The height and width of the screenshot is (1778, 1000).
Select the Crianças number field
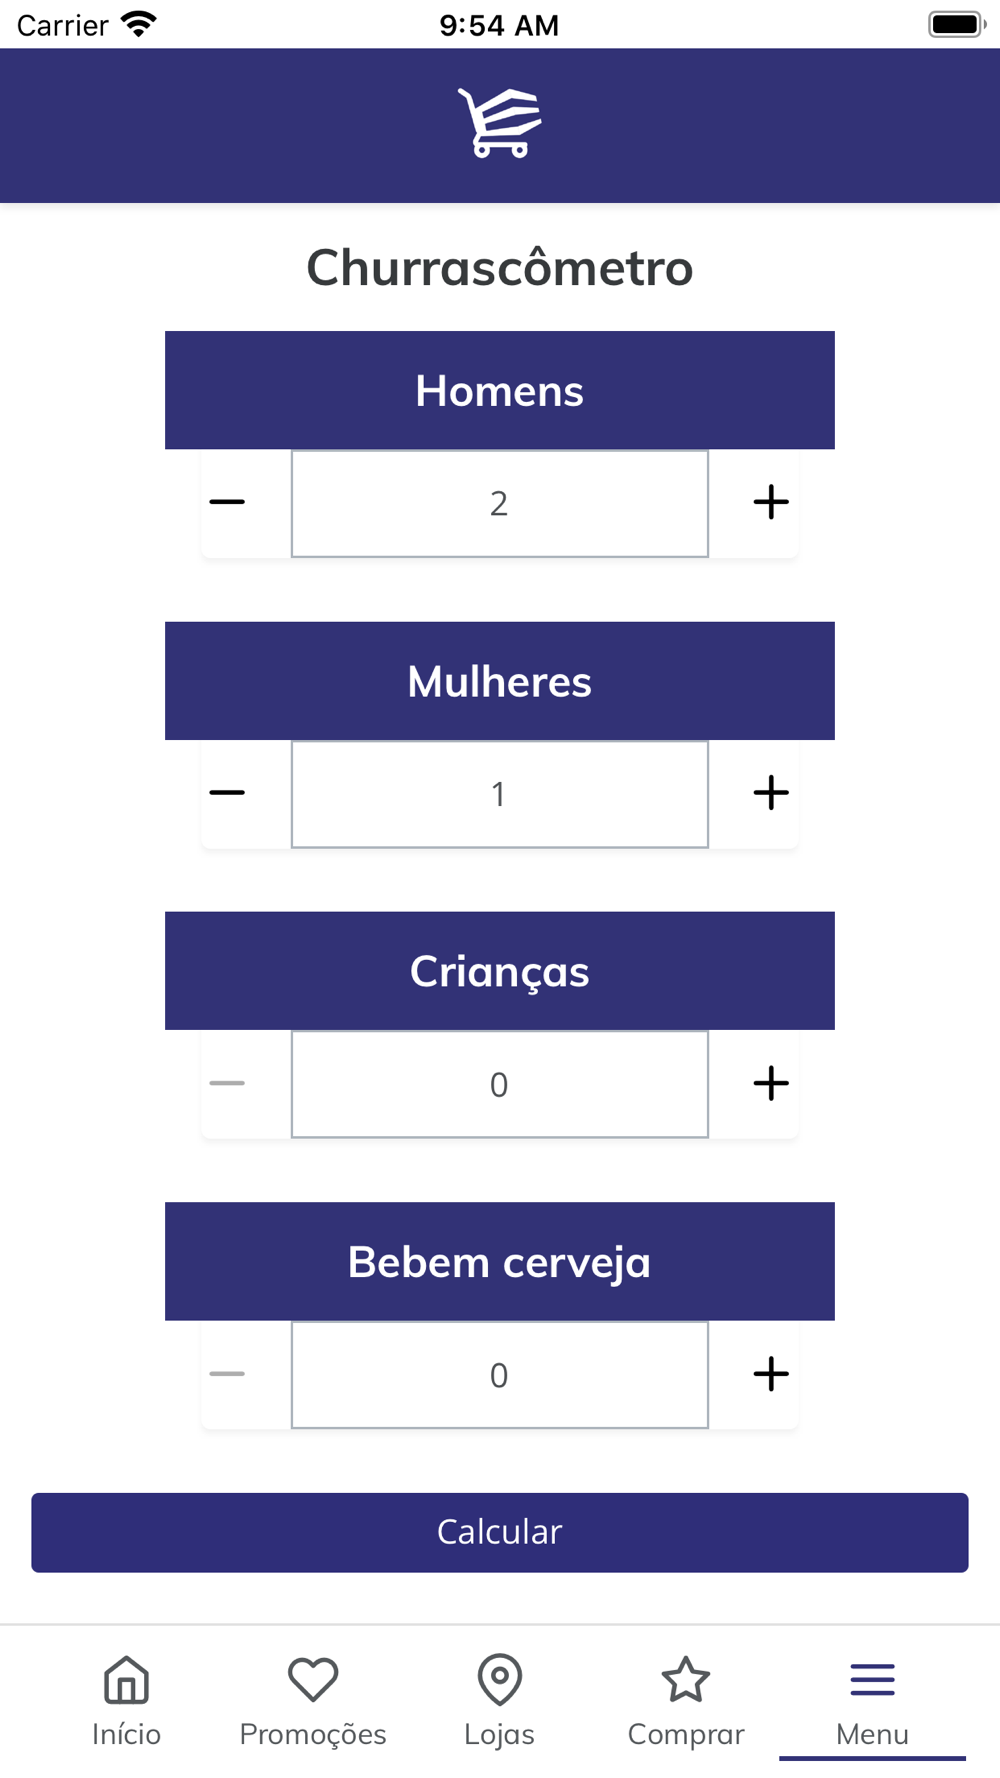tap(500, 1084)
